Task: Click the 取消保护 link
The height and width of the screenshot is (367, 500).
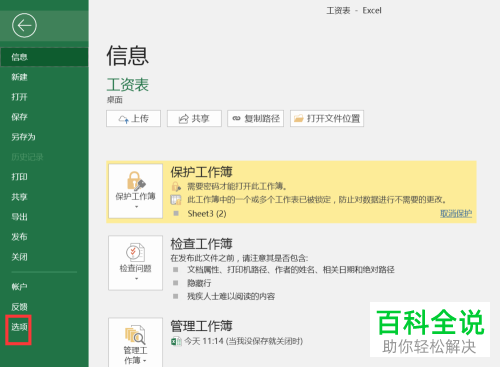Action: pos(456,213)
